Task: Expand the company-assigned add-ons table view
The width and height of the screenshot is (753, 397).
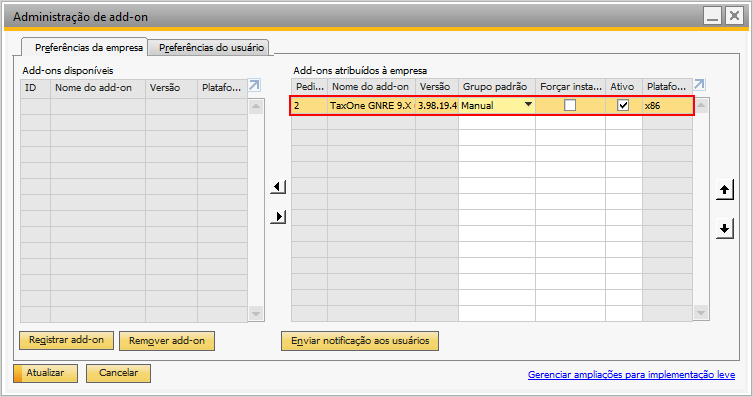Action: pos(699,84)
